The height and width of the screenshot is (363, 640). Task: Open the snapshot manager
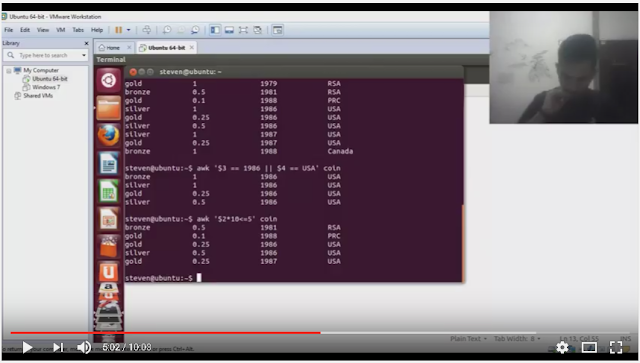coord(195,30)
